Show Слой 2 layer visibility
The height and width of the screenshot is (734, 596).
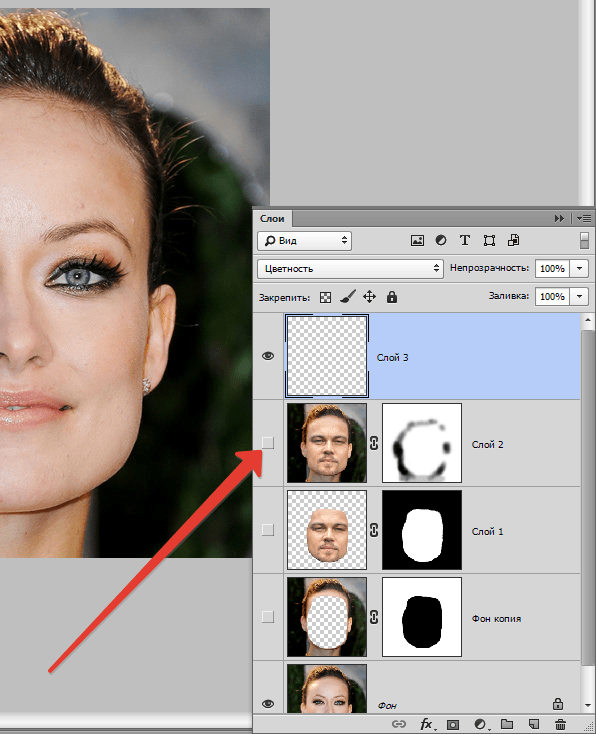coord(268,443)
